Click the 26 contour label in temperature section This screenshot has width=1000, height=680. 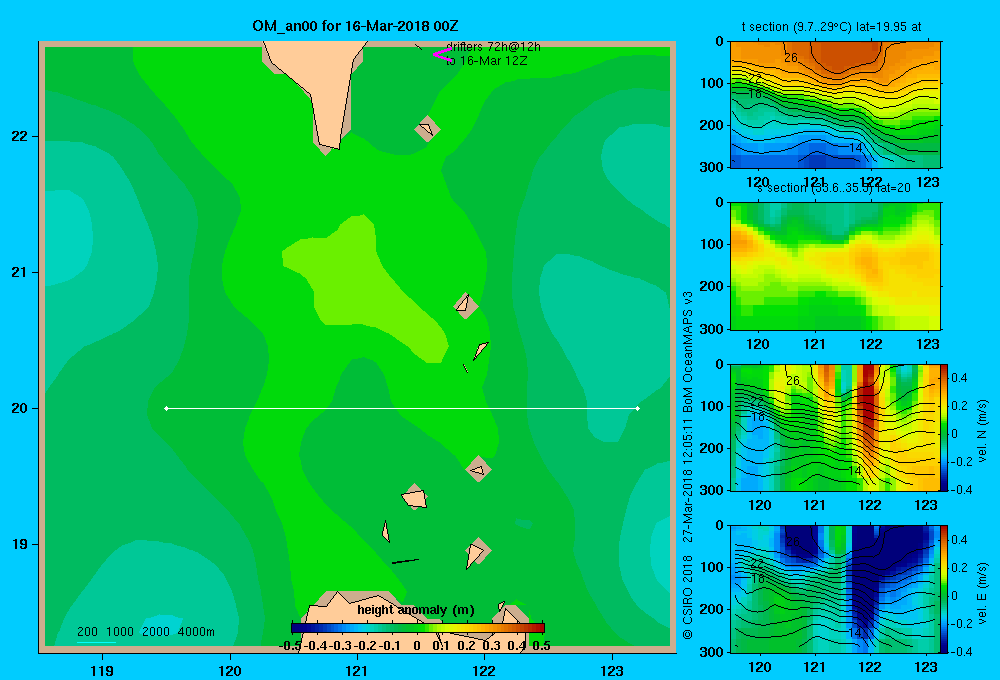(791, 58)
